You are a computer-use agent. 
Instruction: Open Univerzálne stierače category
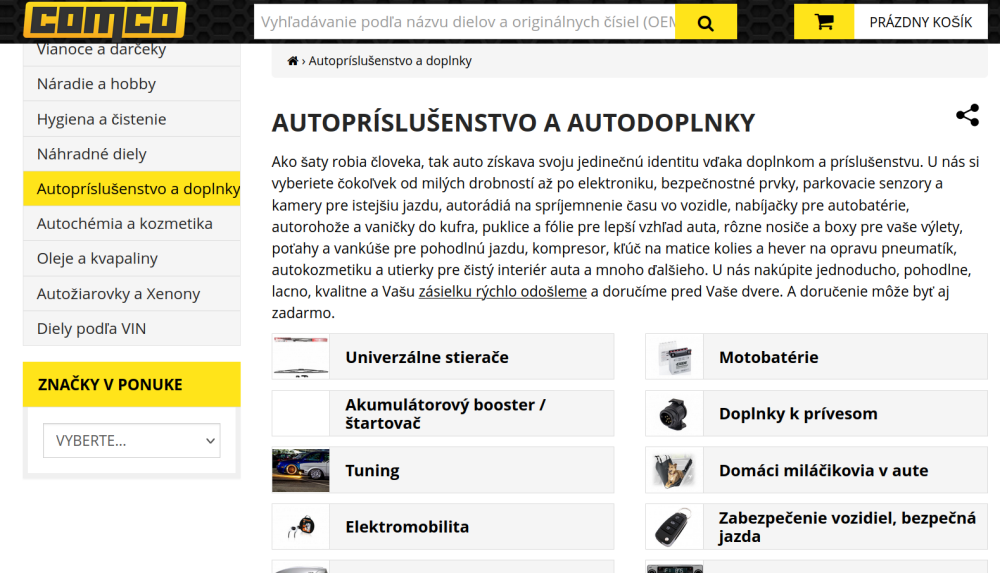443,357
